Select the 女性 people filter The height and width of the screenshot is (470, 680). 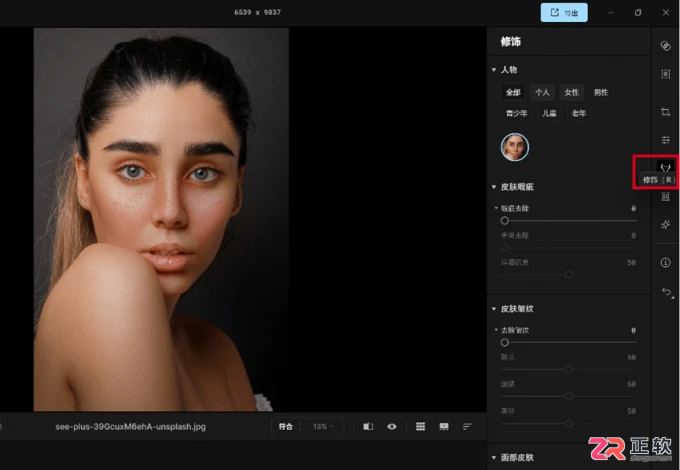click(572, 92)
